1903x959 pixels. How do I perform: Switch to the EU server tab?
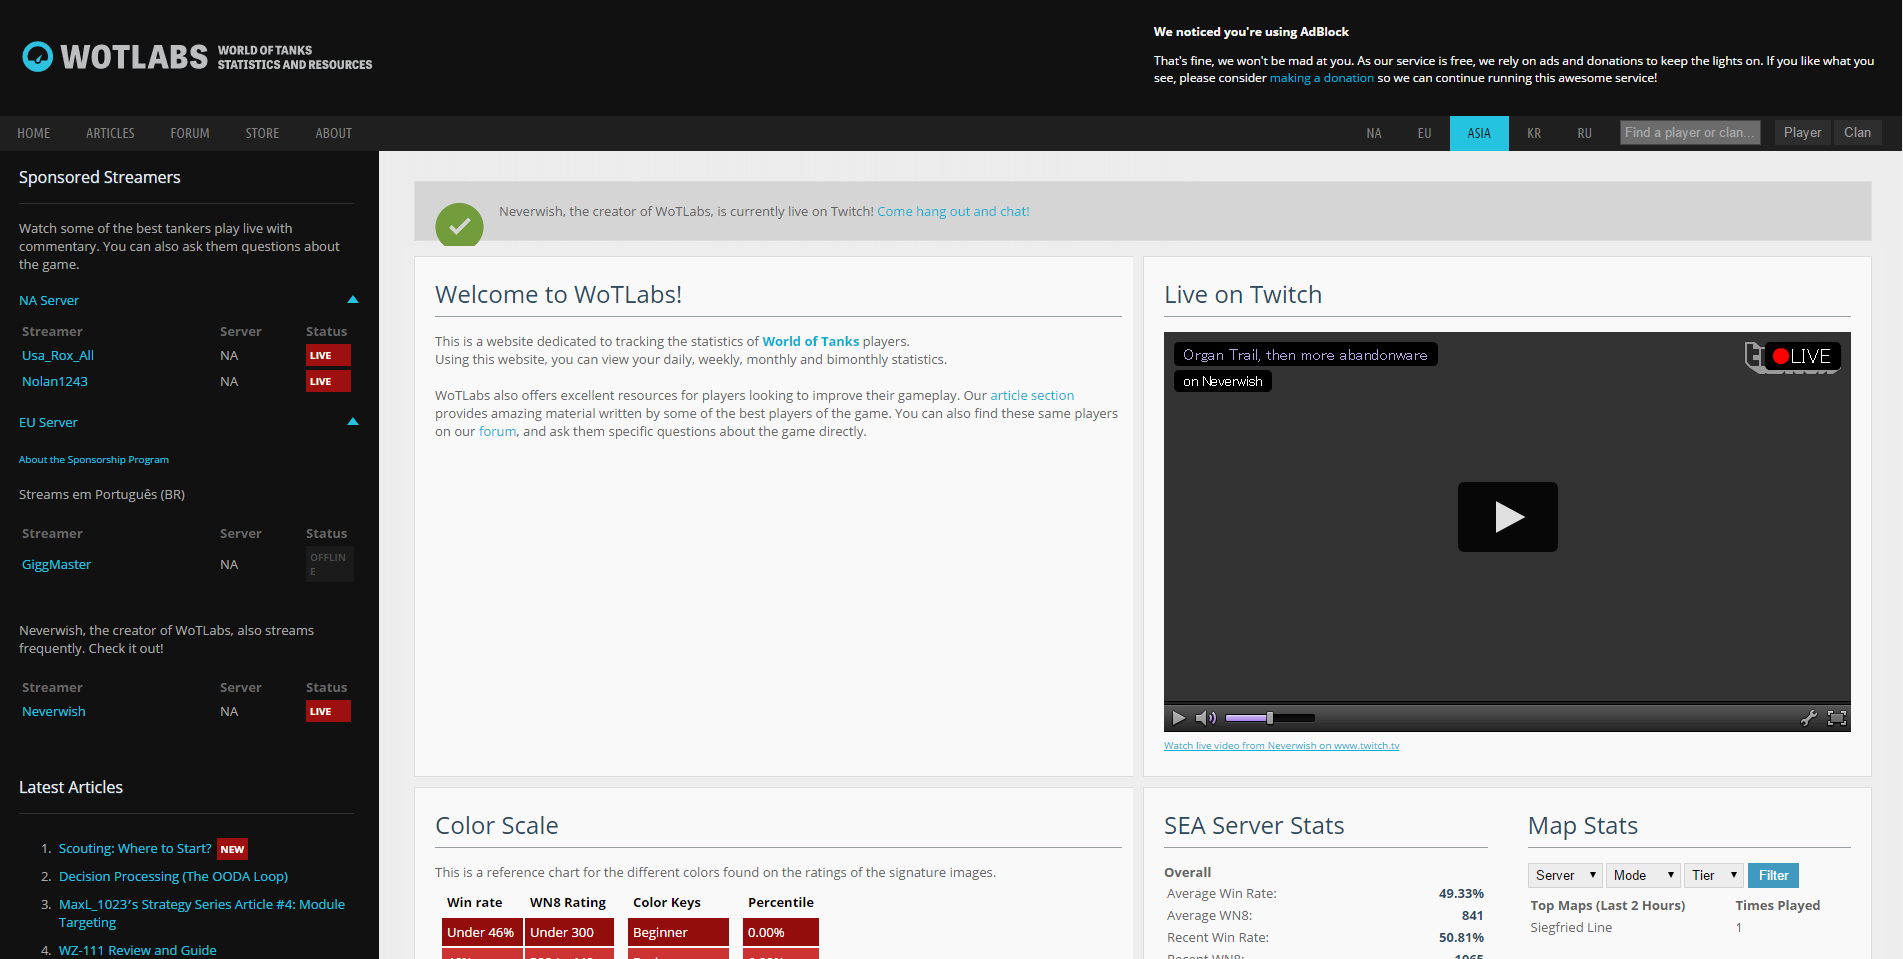point(1424,133)
